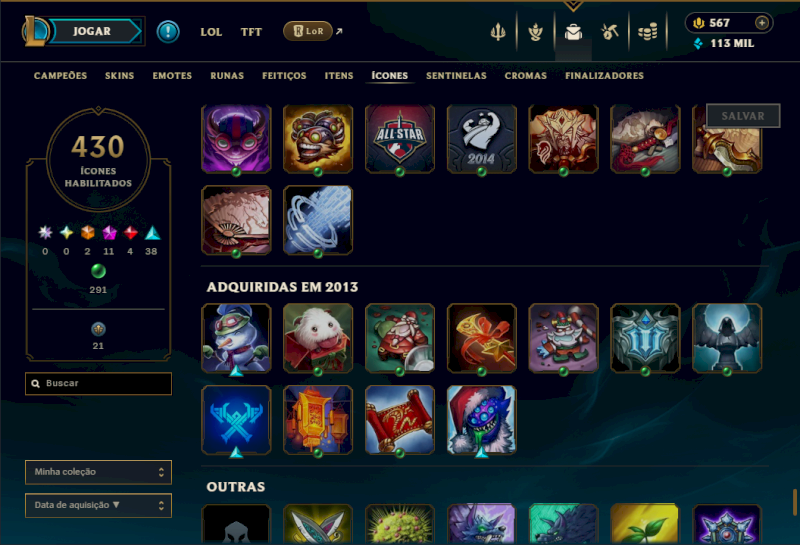Click the JOGAR play button

(x=92, y=31)
